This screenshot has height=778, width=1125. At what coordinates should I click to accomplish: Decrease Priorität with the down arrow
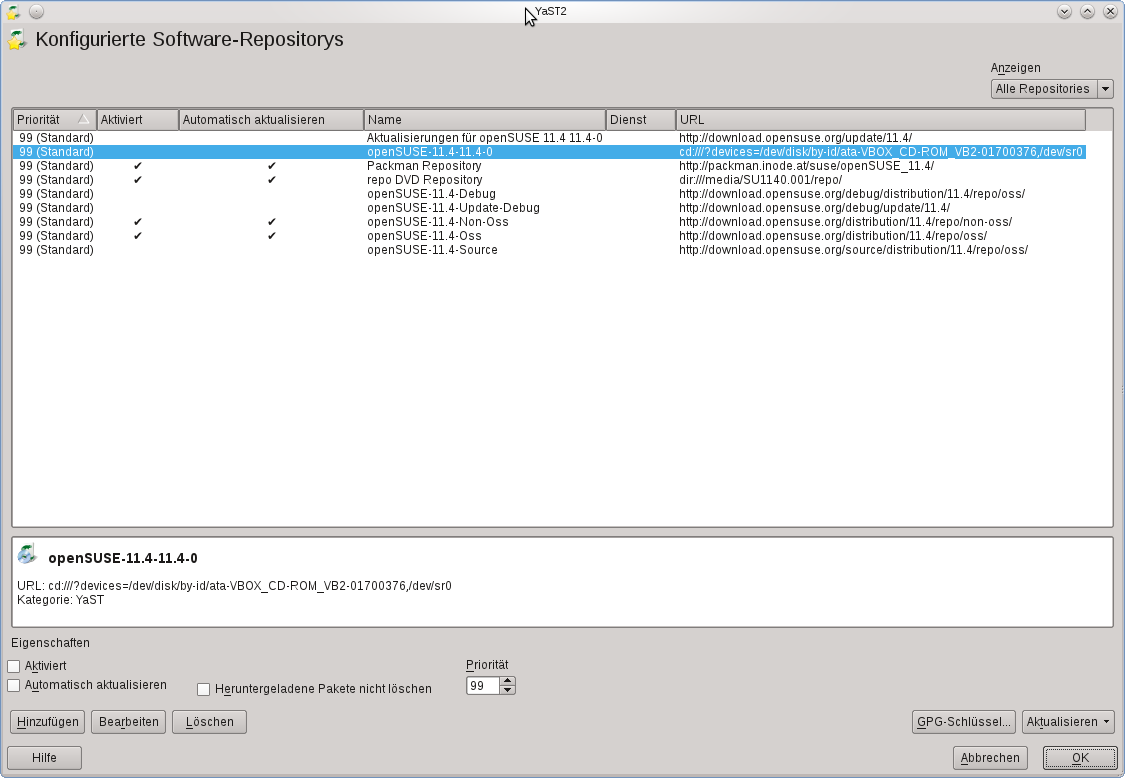pyautogui.click(x=507, y=690)
